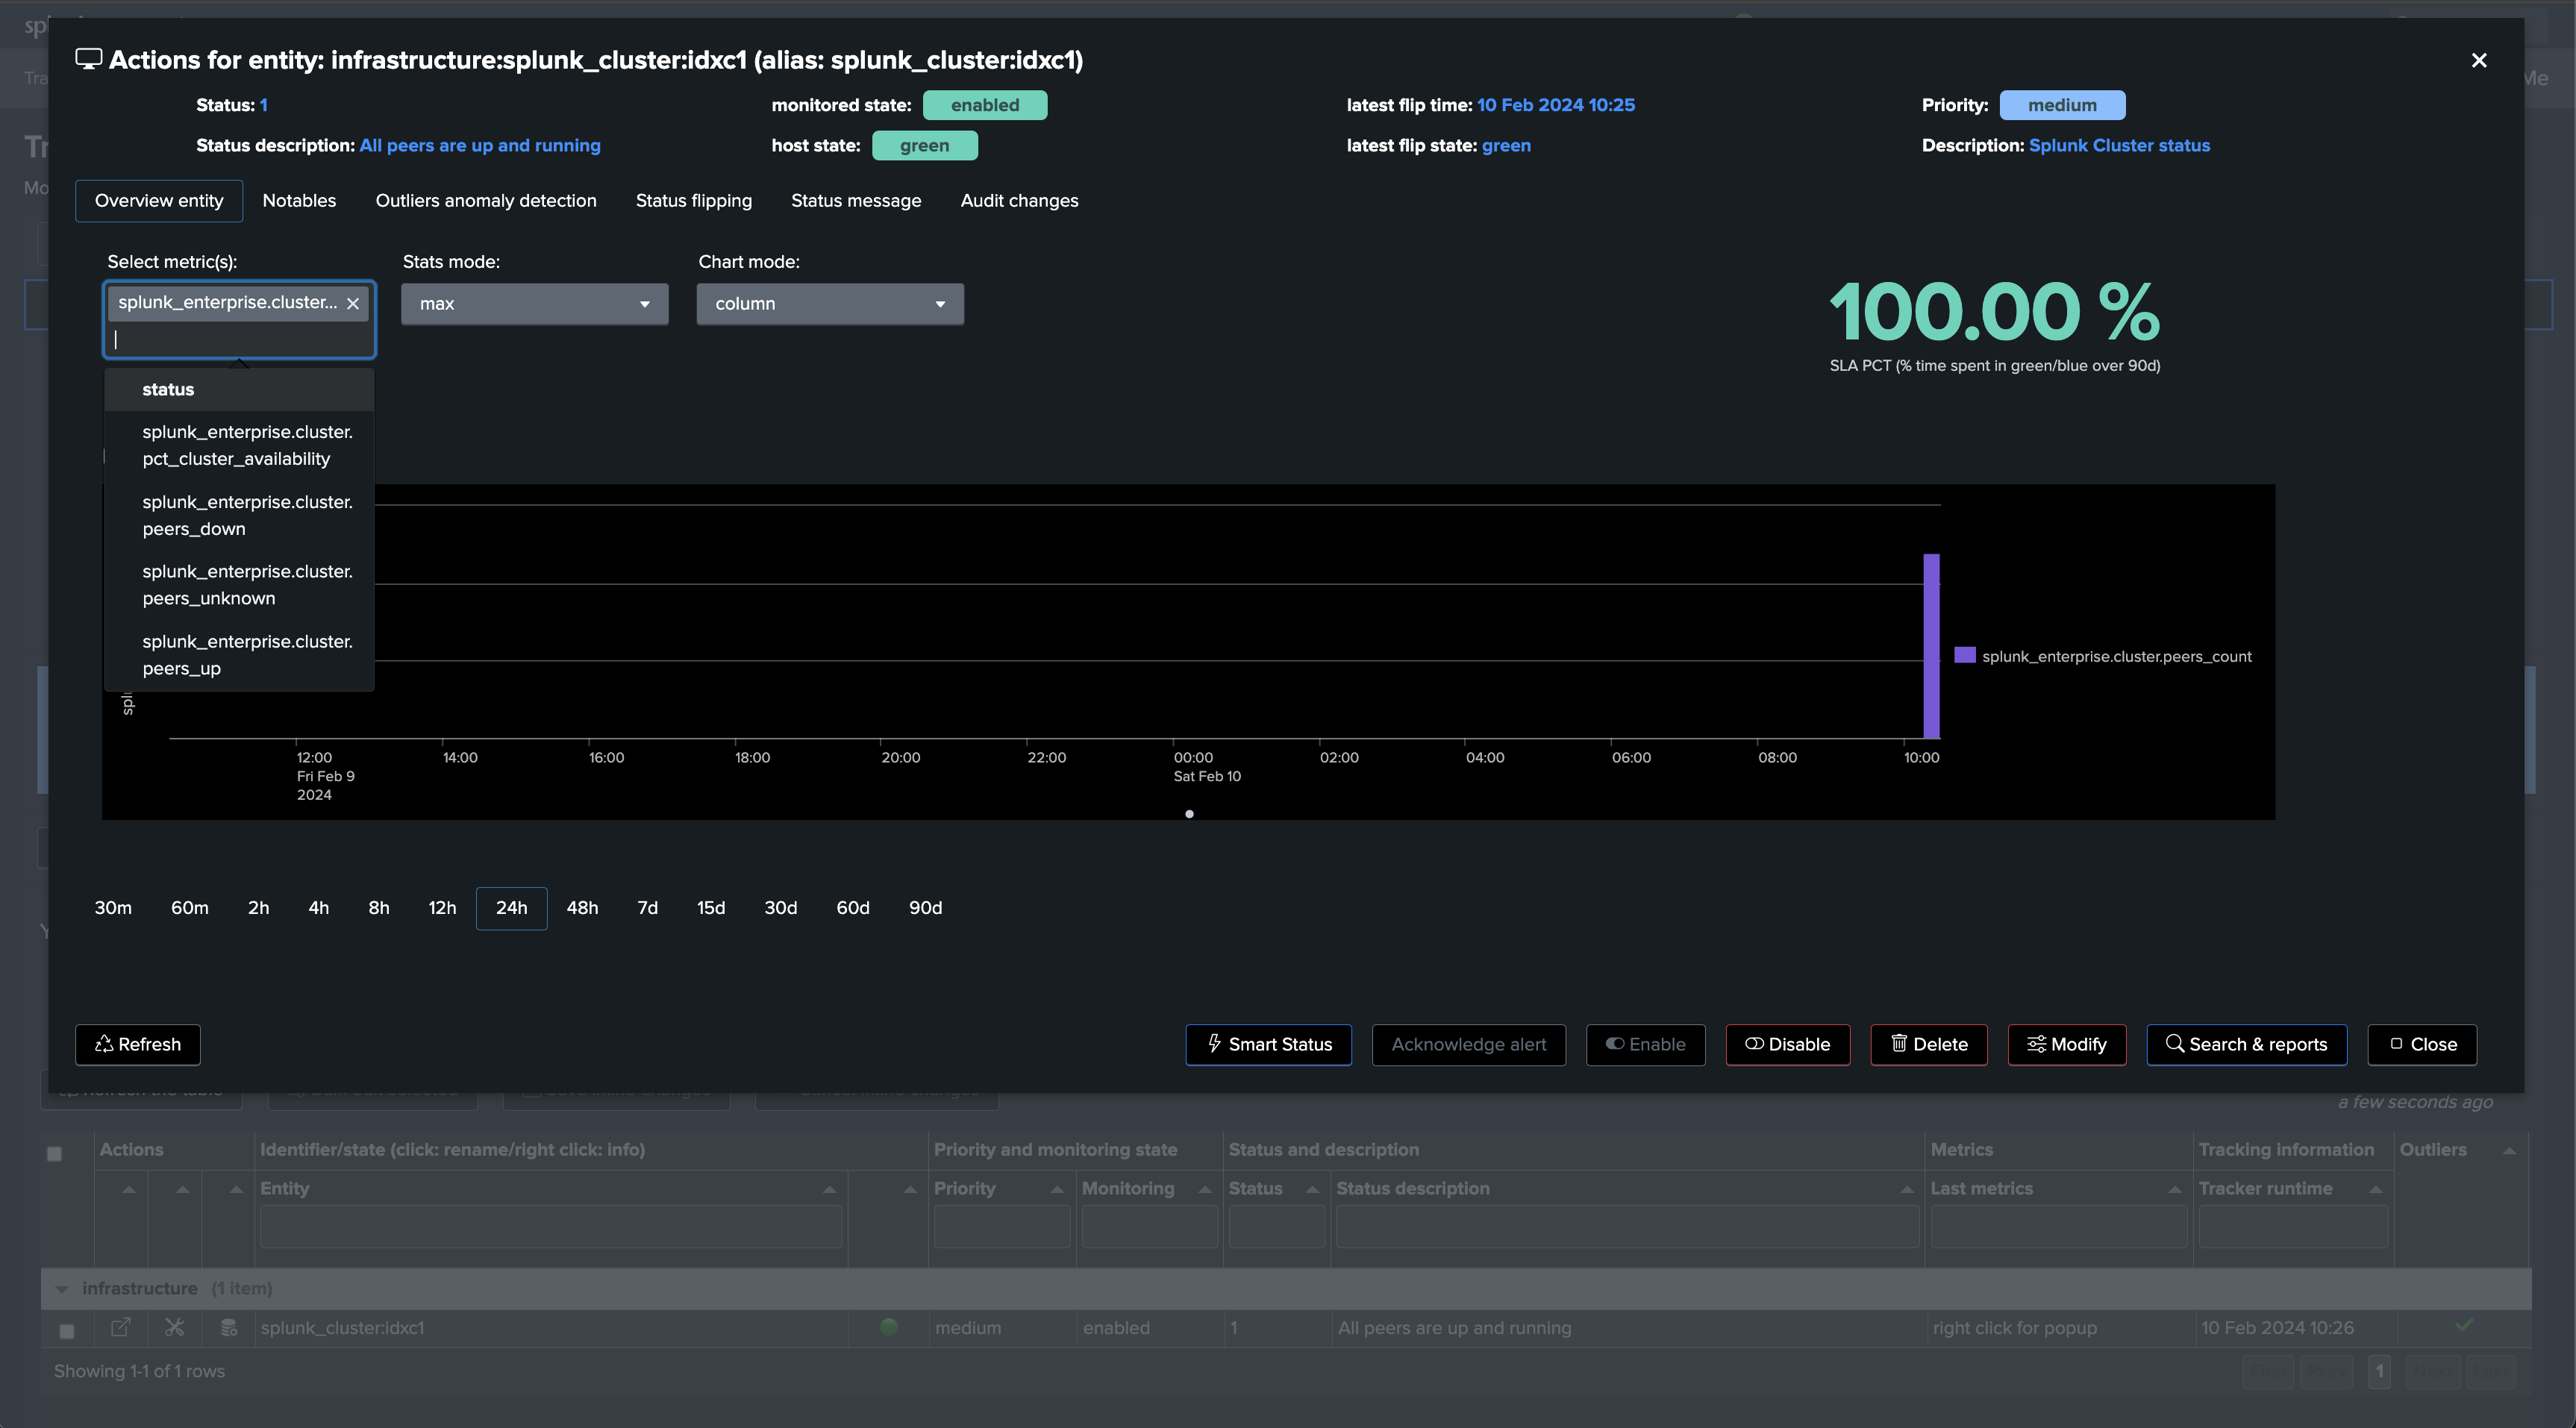This screenshot has height=1428, width=2576.
Task: Click green status dot in splunk_cluster:idxc1 row
Action: pyautogui.click(x=889, y=1327)
